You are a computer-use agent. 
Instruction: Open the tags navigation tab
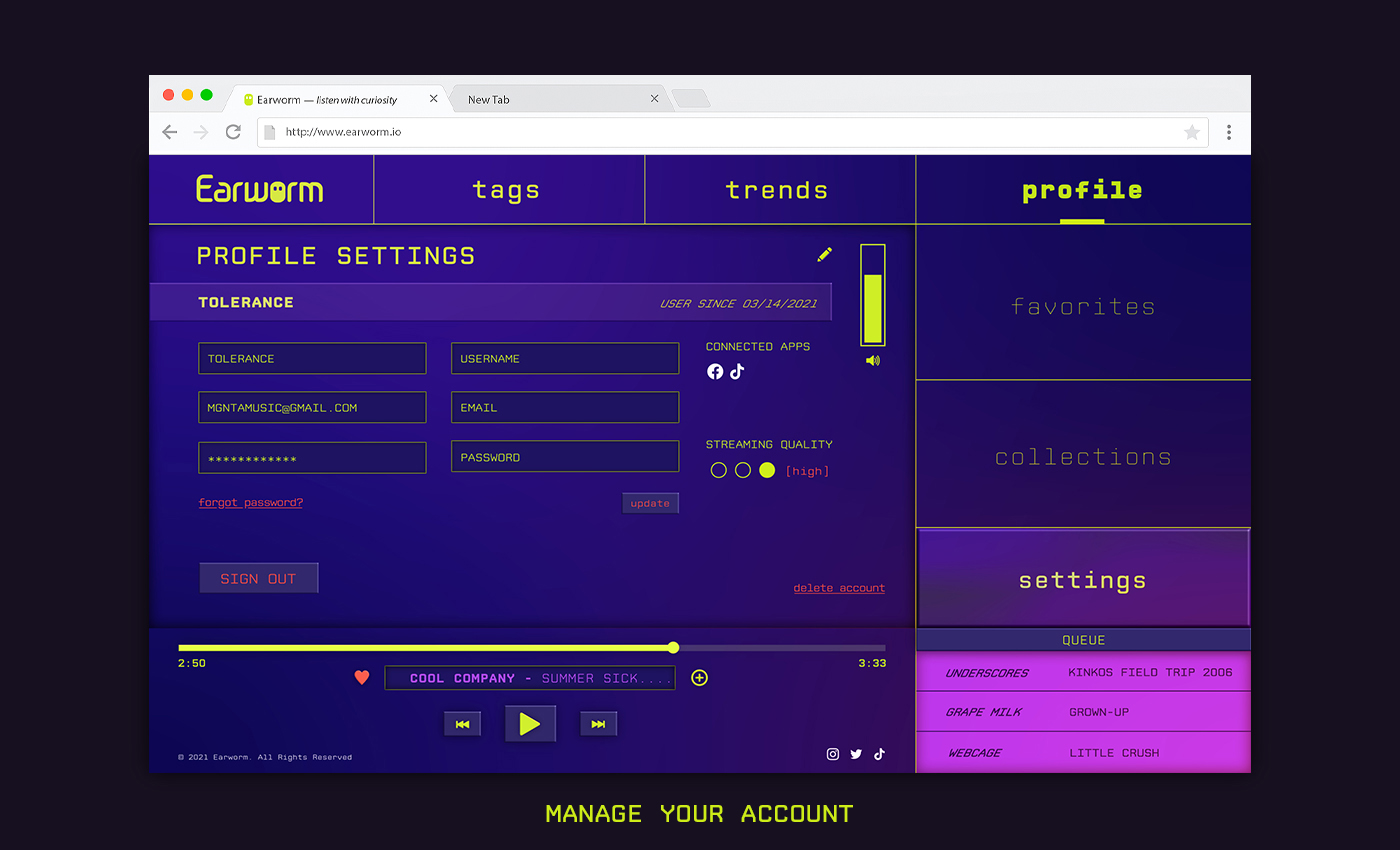click(x=509, y=190)
